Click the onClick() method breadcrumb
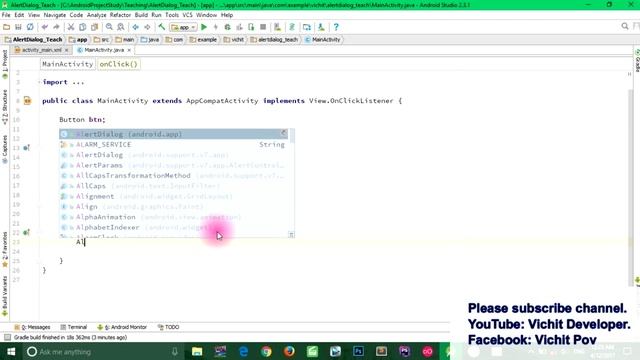640x360 pixels. pyautogui.click(x=118, y=64)
